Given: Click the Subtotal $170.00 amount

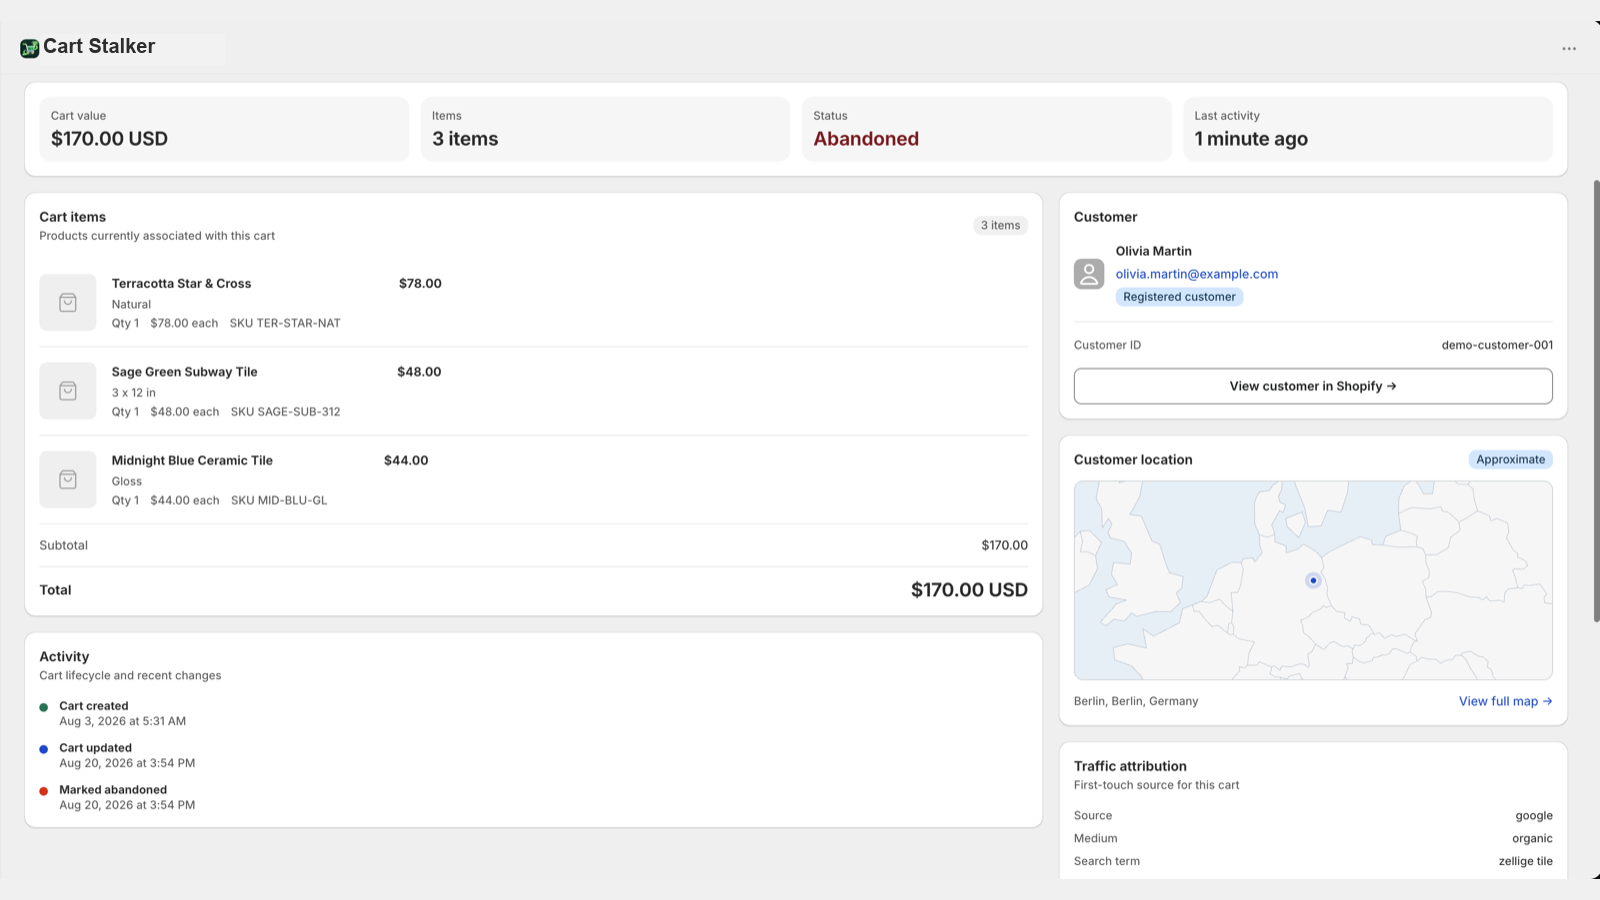Looking at the screenshot, I should [1004, 545].
